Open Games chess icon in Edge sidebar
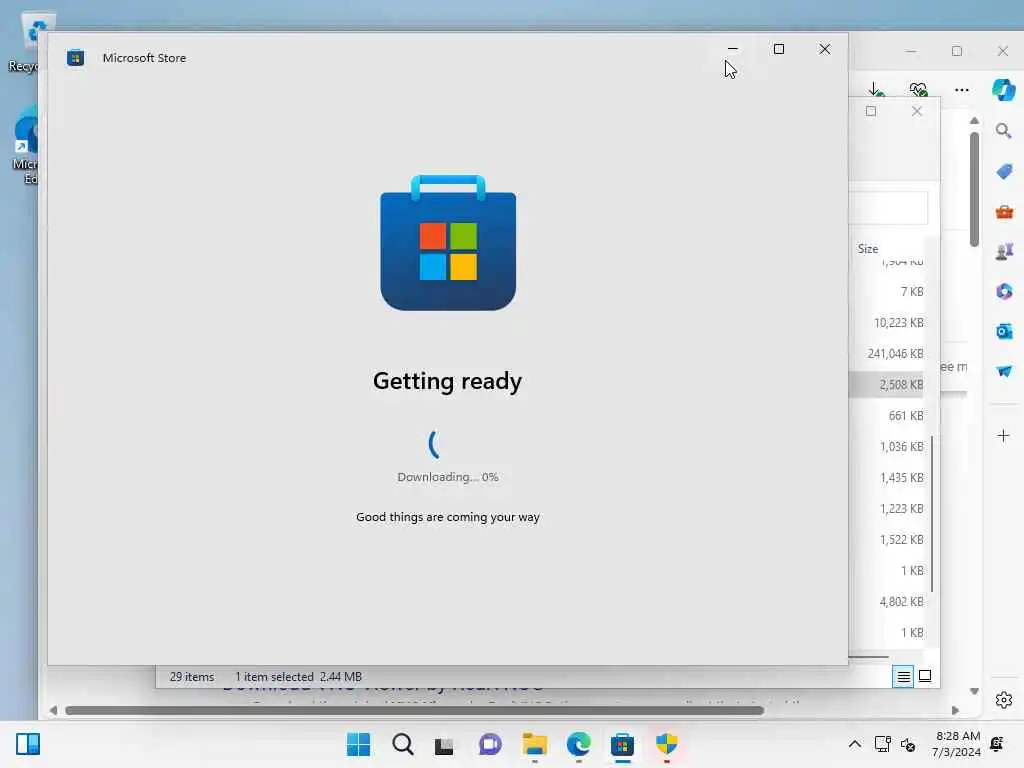The width and height of the screenshot is (1024, 768). (x=1004, y=251)
